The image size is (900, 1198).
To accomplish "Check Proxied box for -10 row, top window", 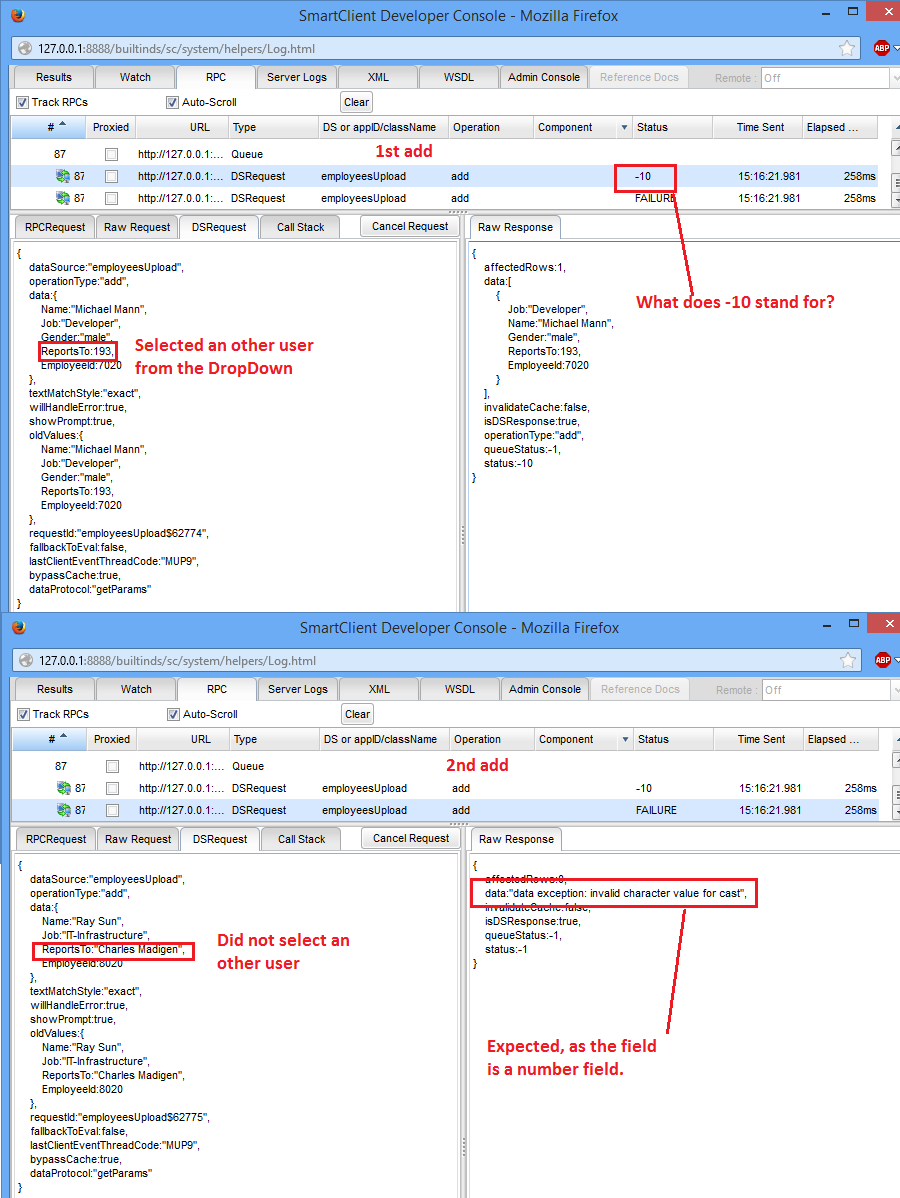I will click(112, 176).
